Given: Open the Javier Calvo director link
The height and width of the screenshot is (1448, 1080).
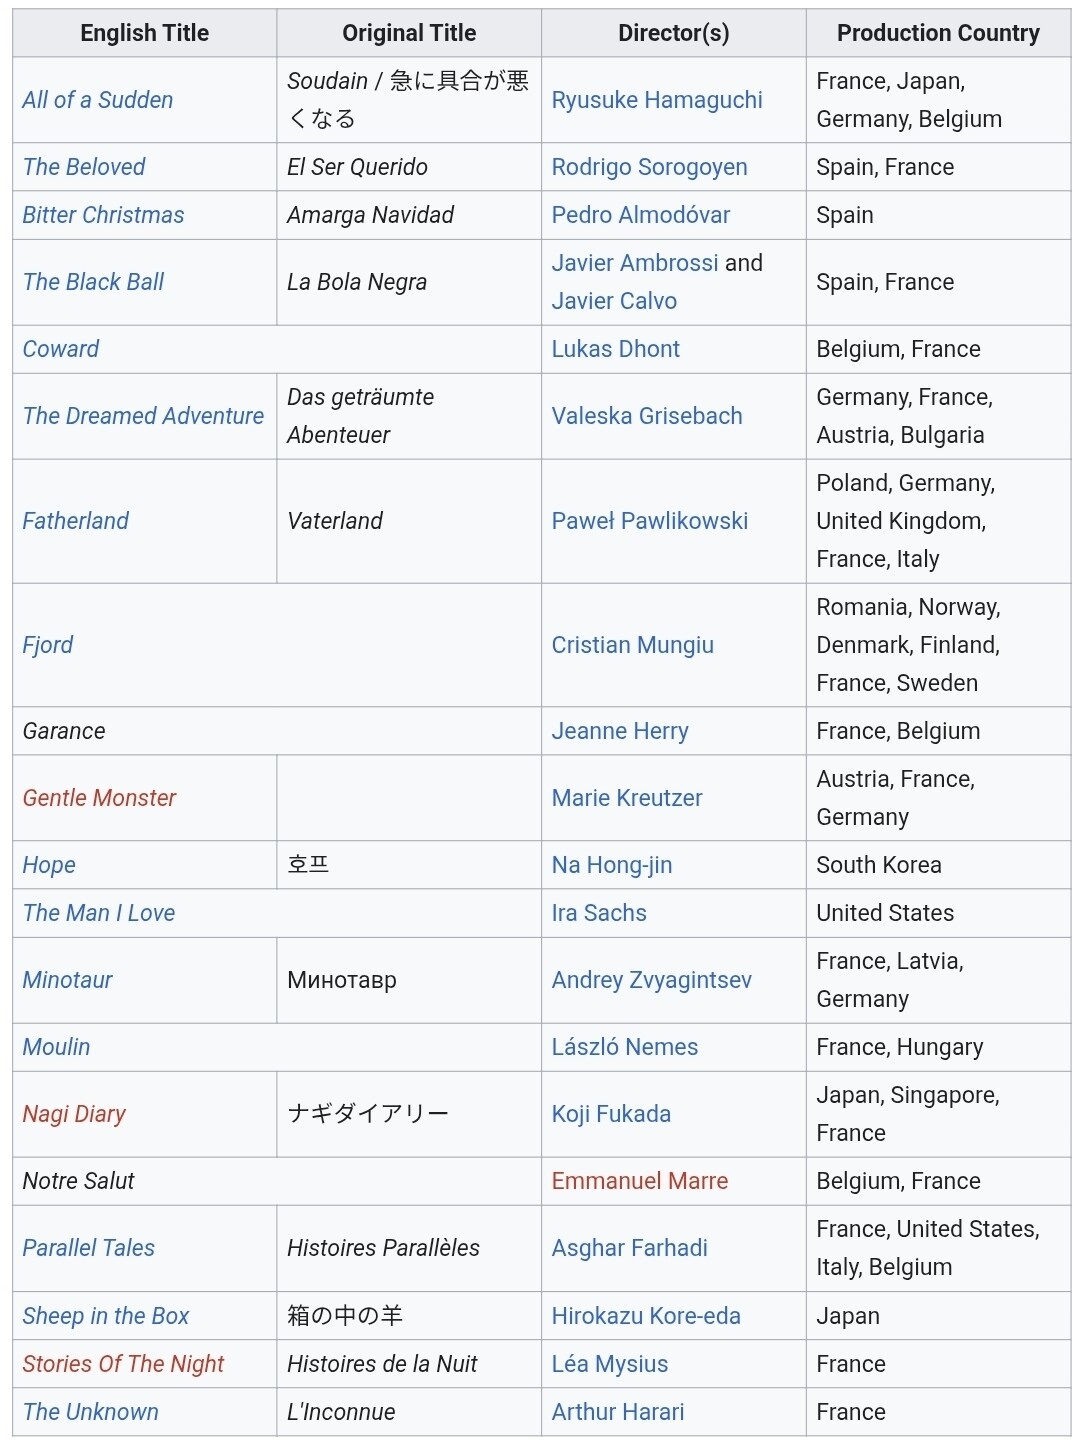Looking at the screenshot, I should tap(614, 301).
